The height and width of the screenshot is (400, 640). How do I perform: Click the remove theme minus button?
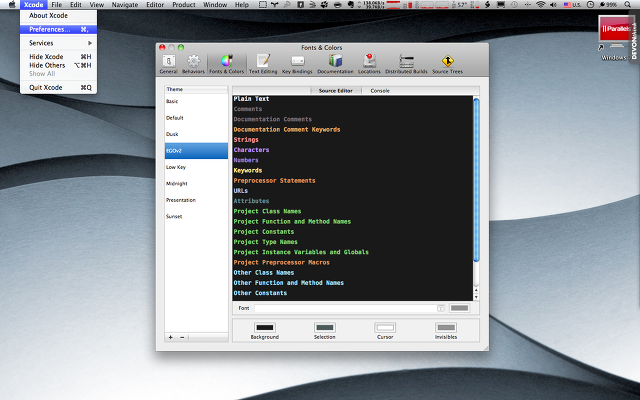(x=182, y=337)
